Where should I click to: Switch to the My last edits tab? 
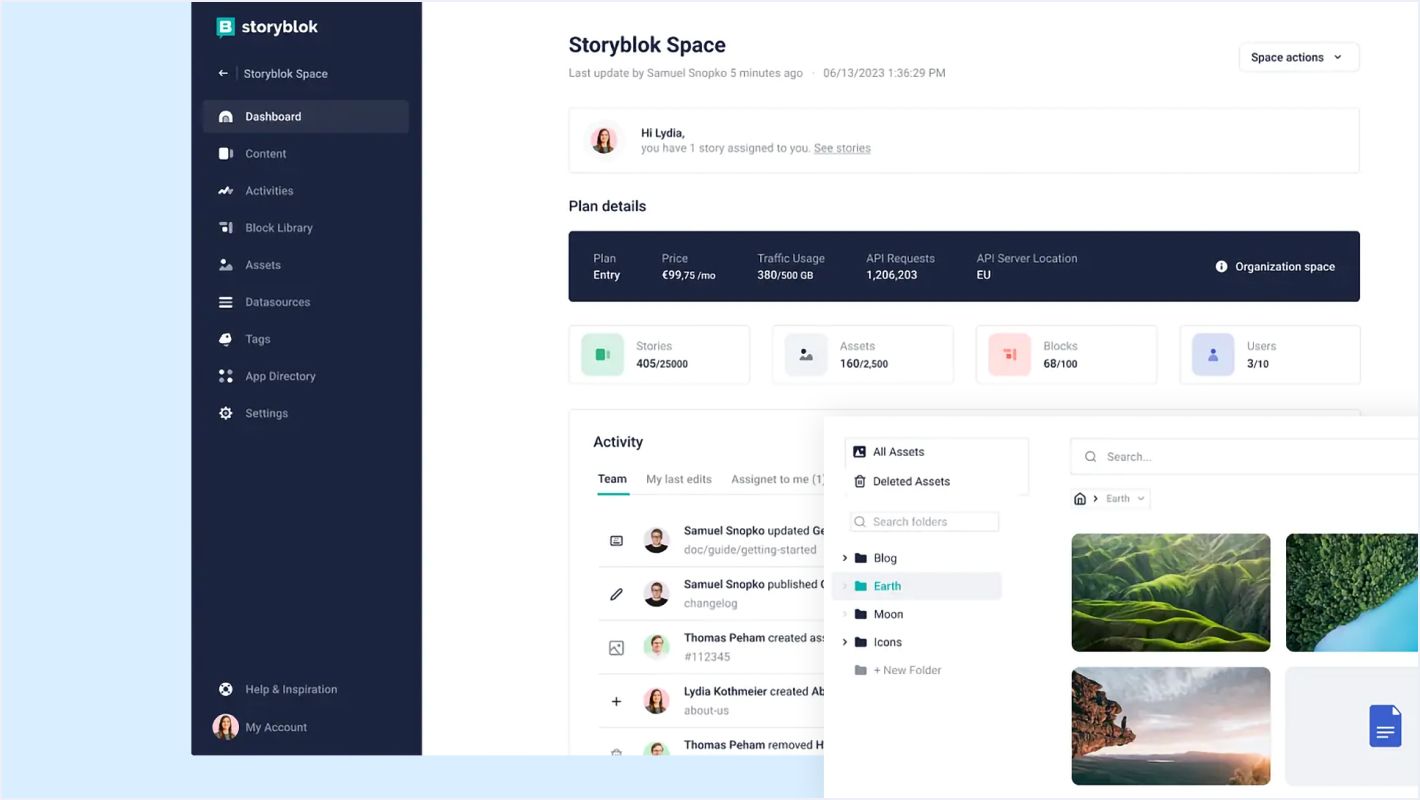(678, 479)
